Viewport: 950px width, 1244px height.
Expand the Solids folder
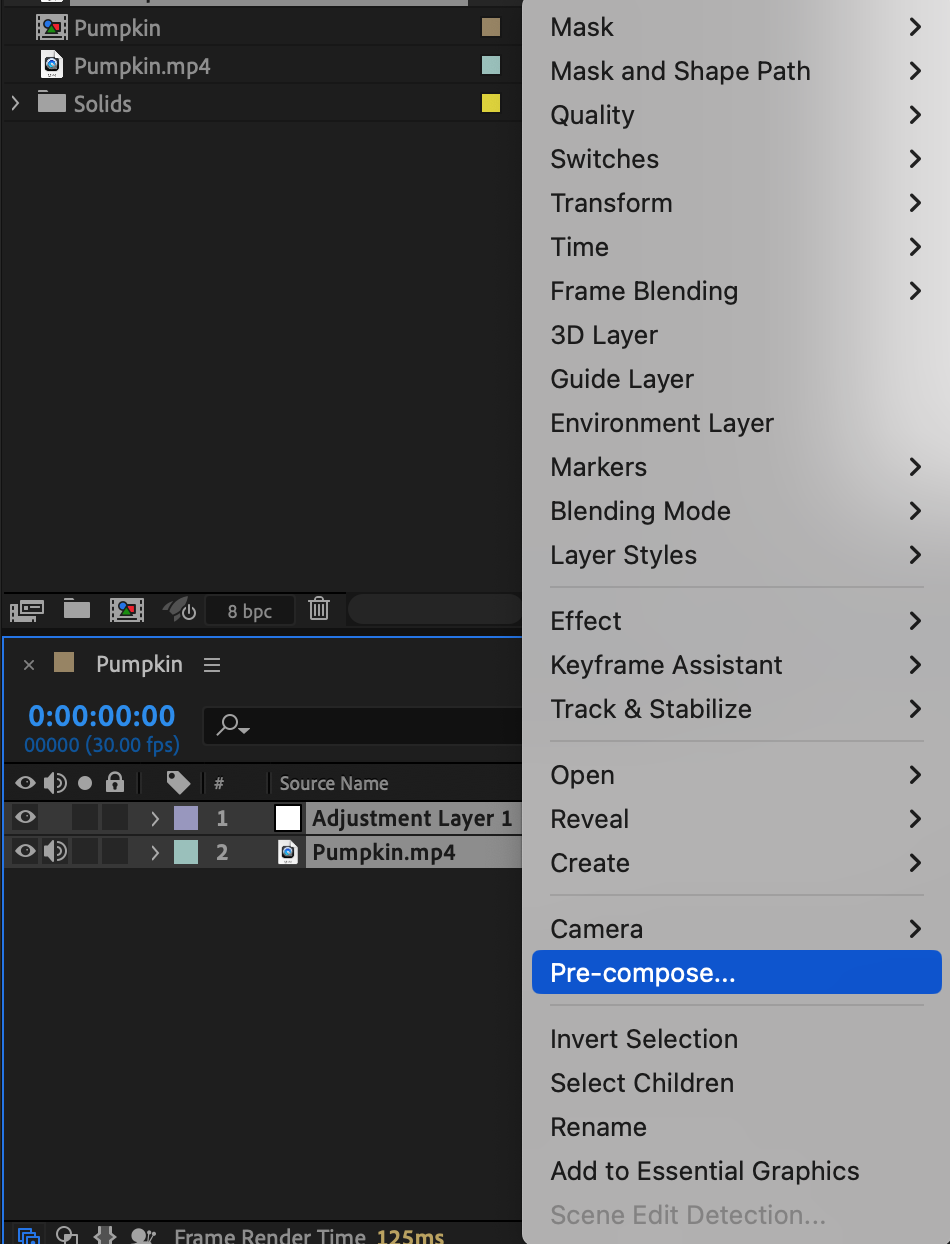point(15,103)
